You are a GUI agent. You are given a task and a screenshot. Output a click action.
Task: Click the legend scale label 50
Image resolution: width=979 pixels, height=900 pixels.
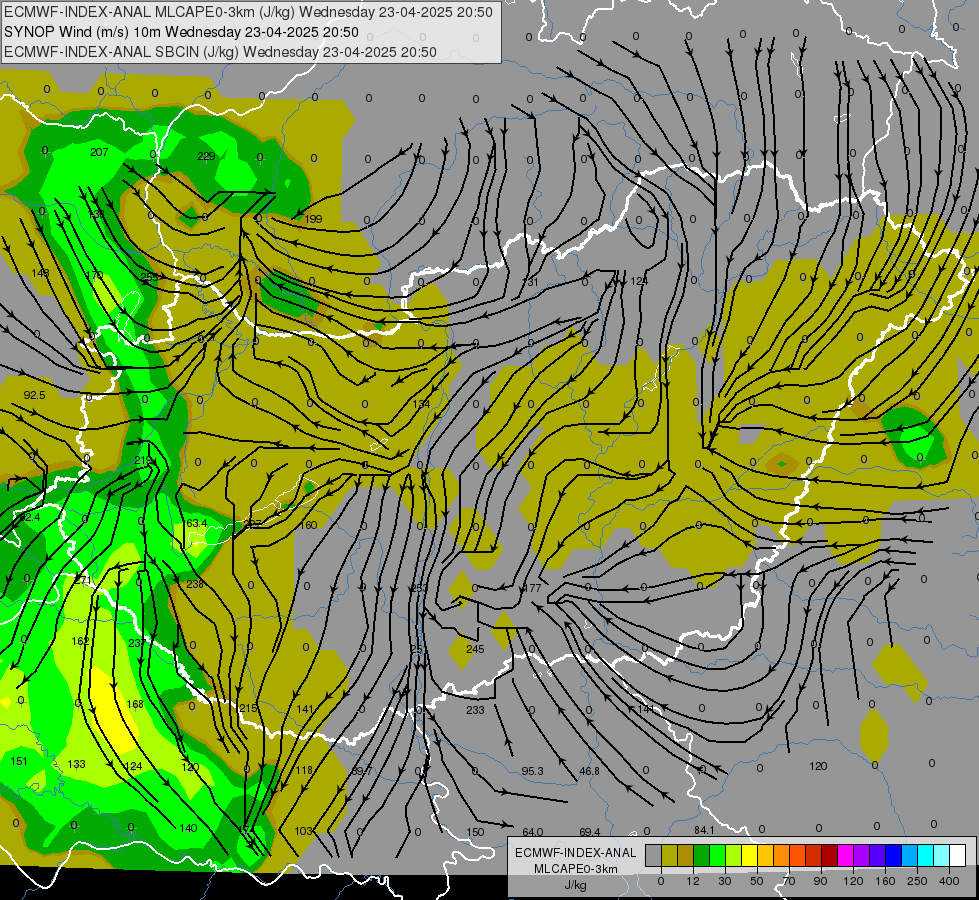pyautogui.click(x=757, y=881)
